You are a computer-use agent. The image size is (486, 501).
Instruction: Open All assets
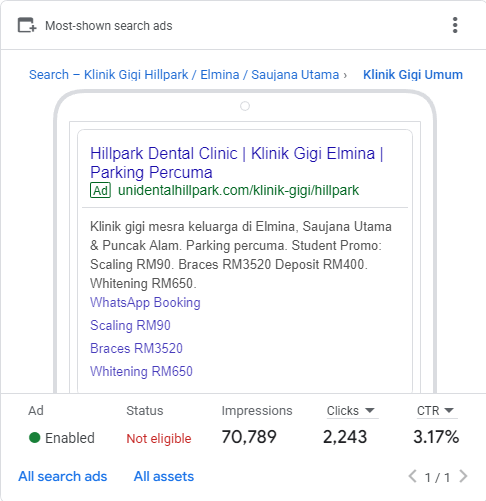click(x=164, y=476)
